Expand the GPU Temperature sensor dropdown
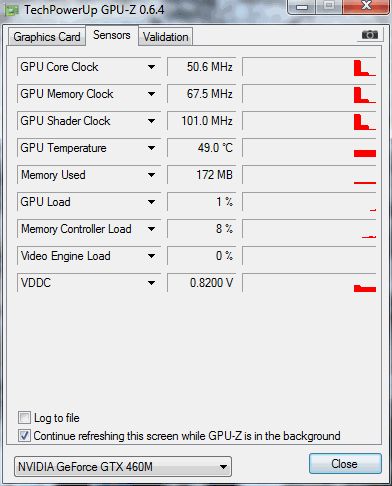 tap(151, 148)
